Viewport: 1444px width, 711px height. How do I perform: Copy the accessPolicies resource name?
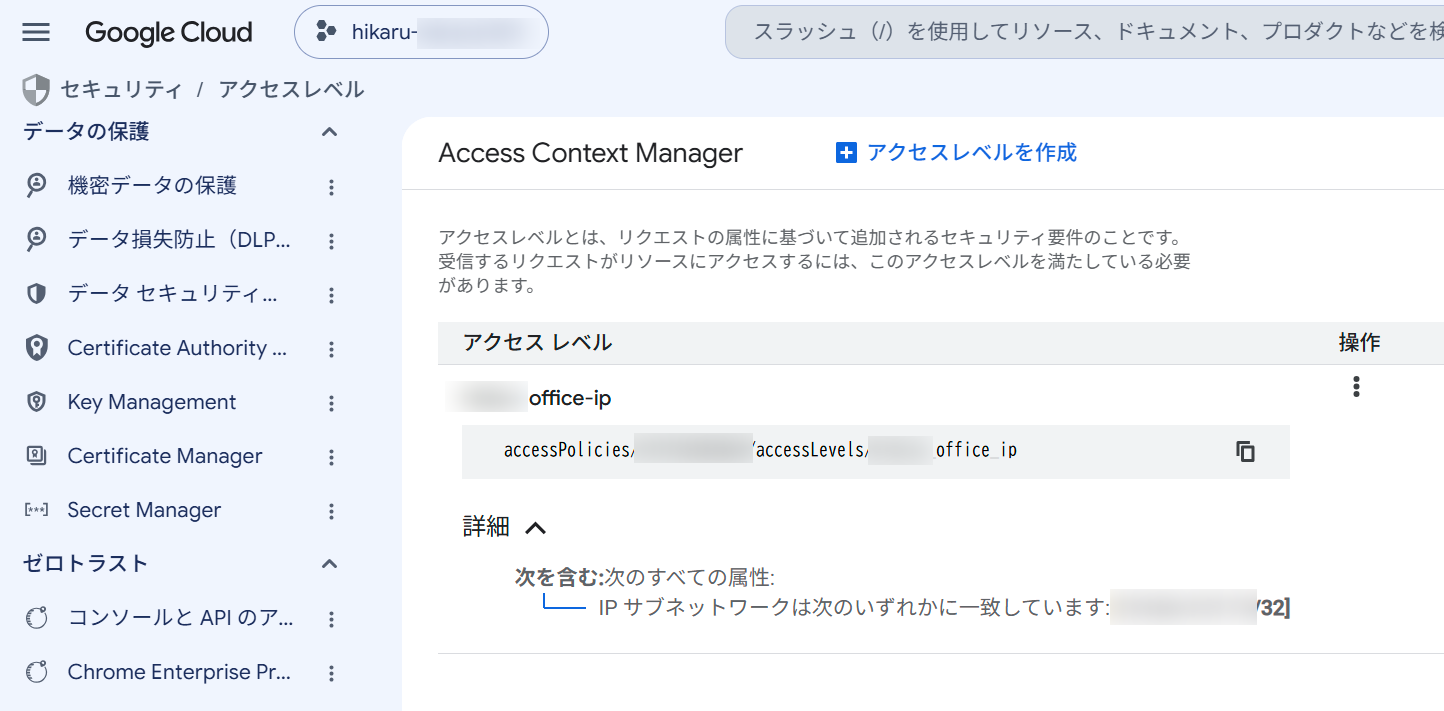click(1245, 451)
